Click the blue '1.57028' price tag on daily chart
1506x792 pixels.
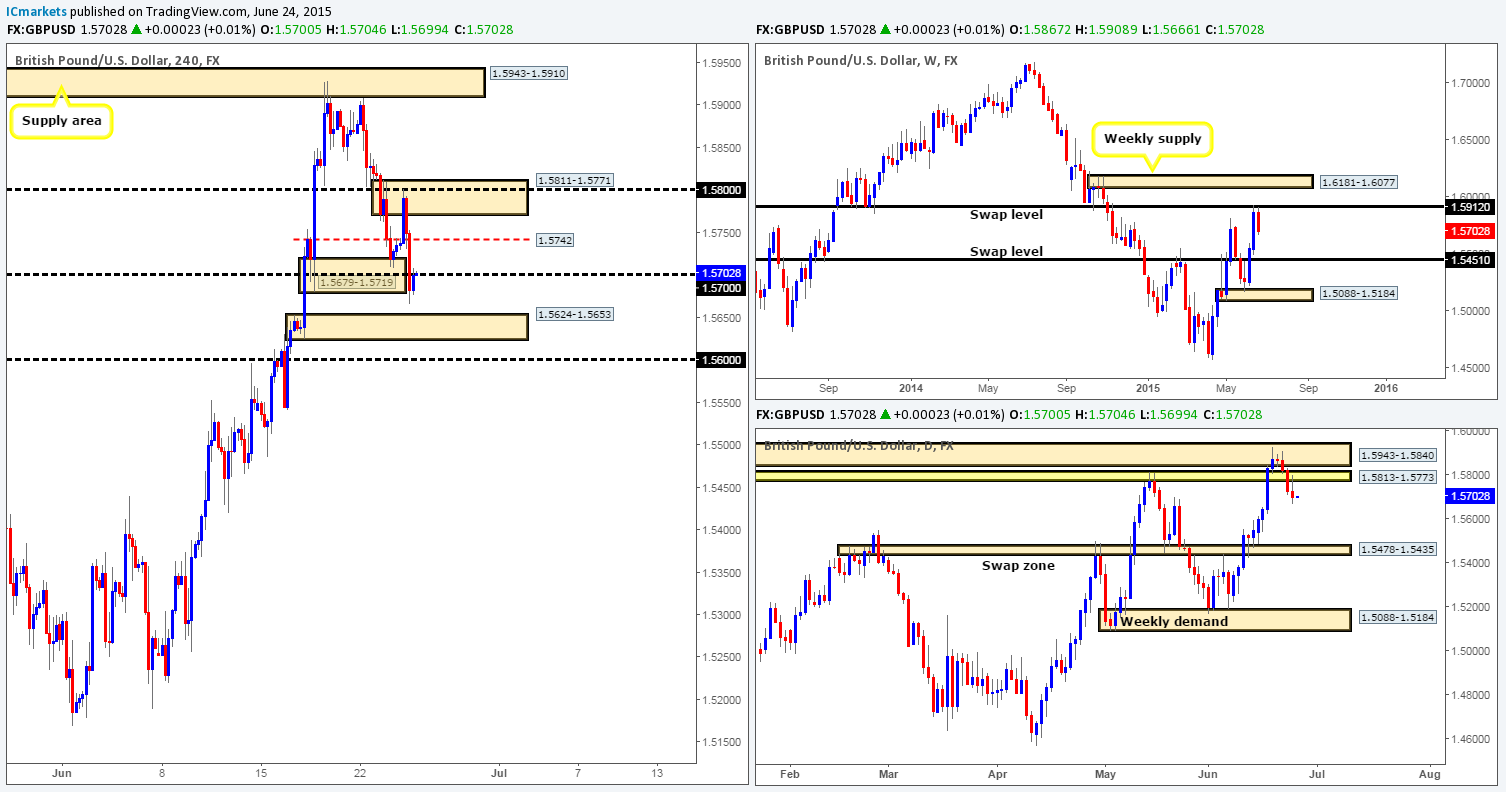click(1469, 495)
